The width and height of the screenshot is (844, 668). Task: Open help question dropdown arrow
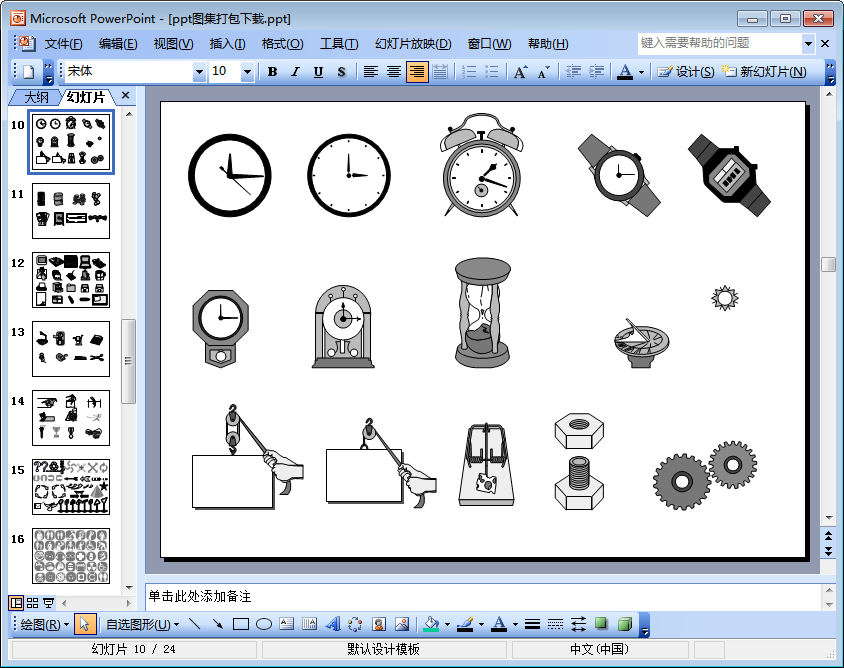808,44
